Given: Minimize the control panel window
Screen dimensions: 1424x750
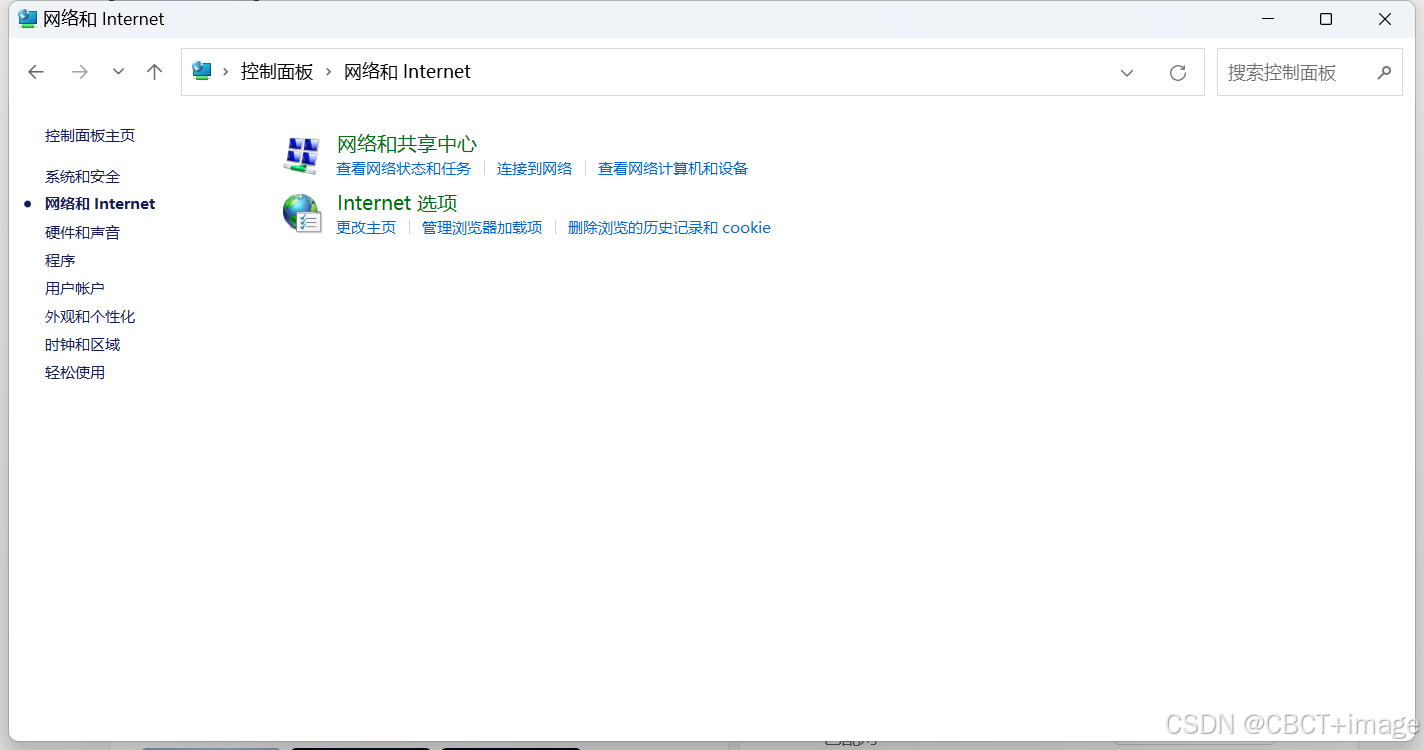Looking at the screenshot, I should 1267,19.
